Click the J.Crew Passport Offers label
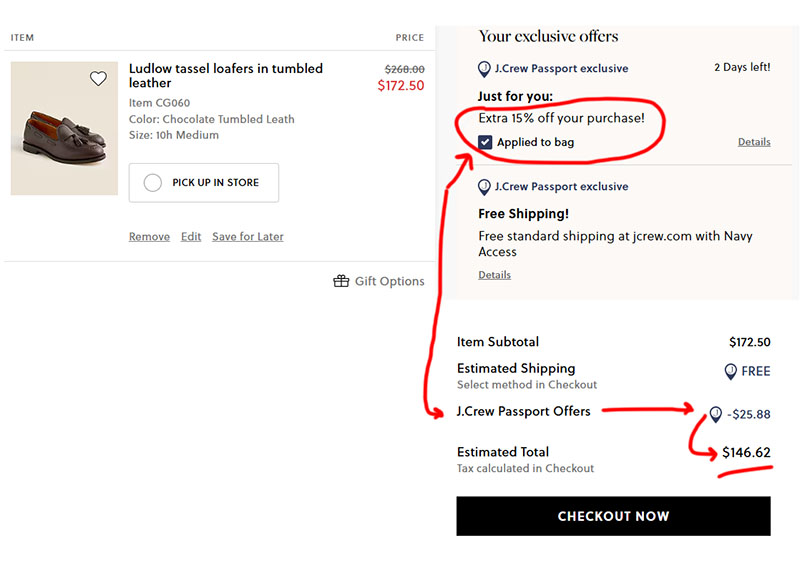Image resolution: width=800 pixels, height=563 pixels. tap(523, 411)
